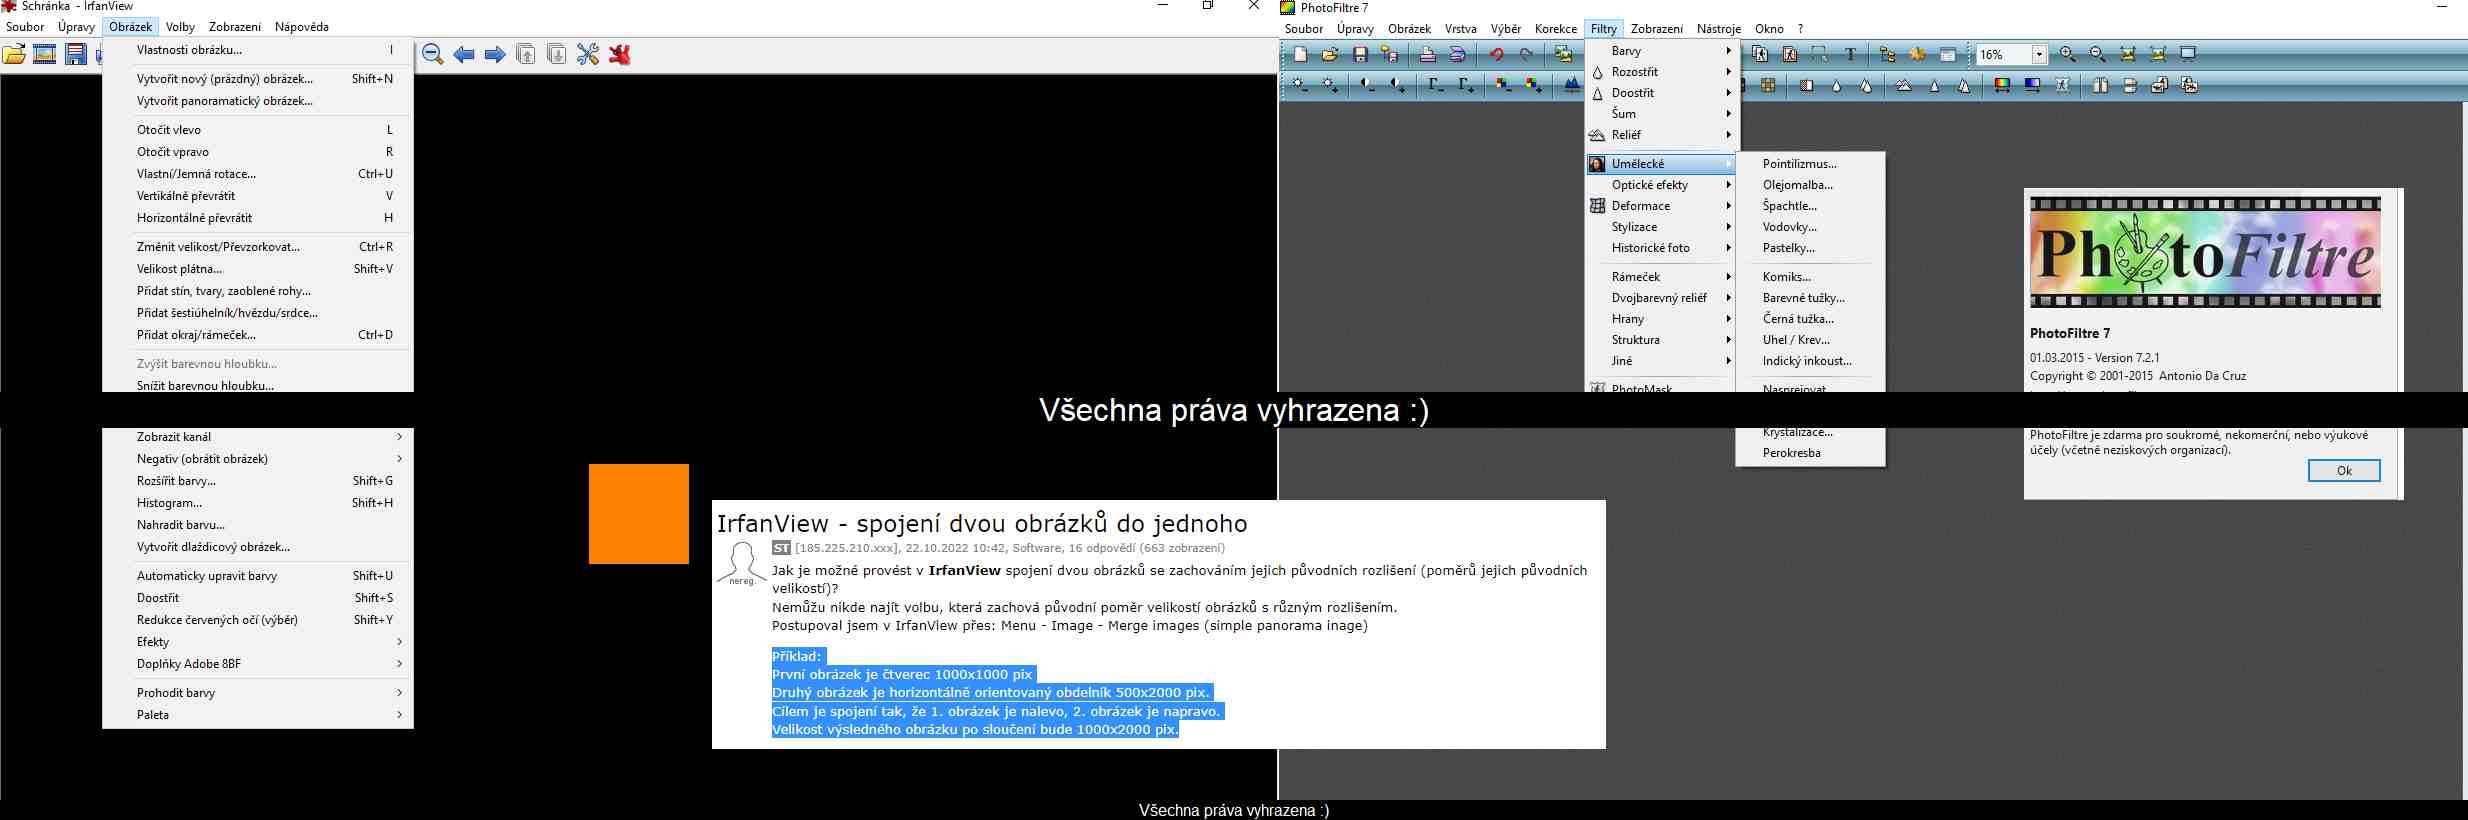Click the IrfanView floppy save icon

(76, 54)
